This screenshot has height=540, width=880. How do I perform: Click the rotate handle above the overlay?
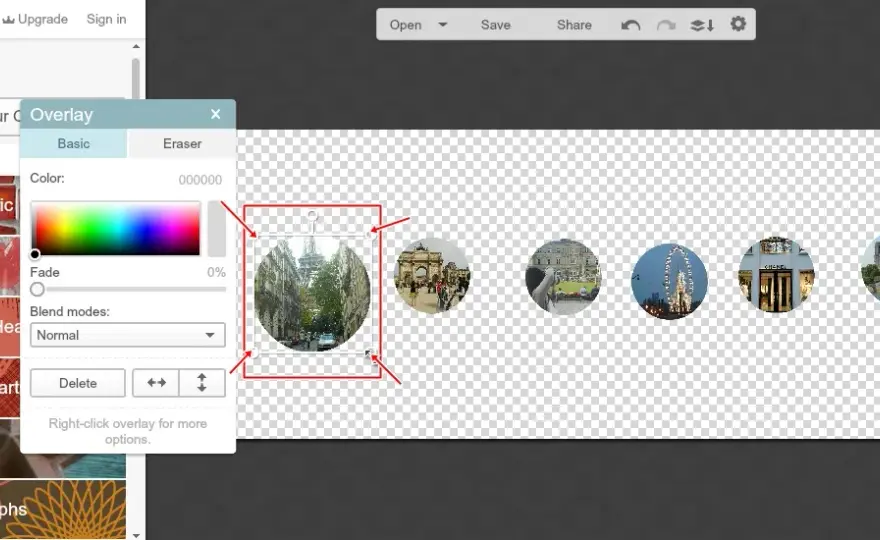coord(312,216)
